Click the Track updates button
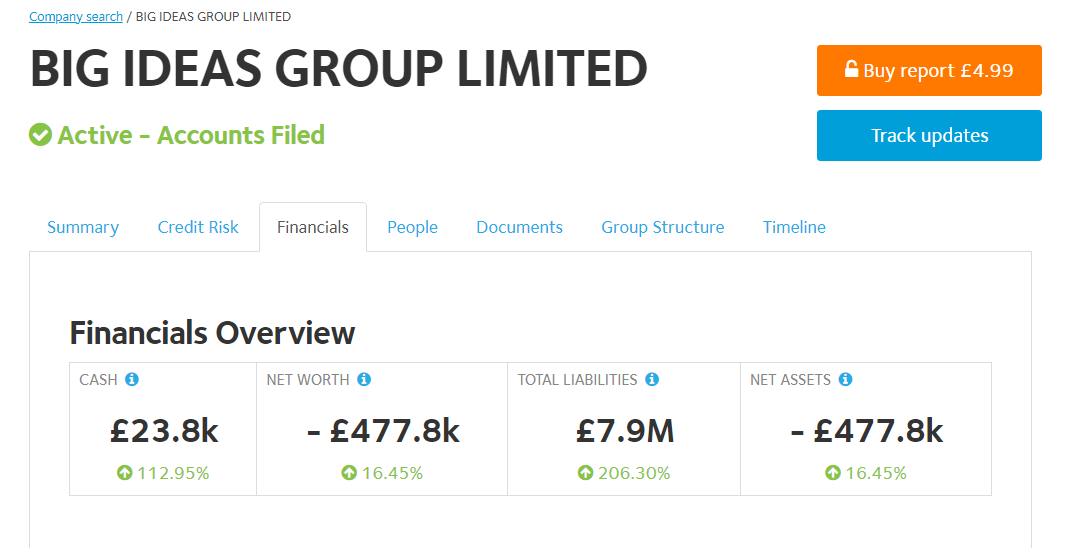 coord(929,135)
